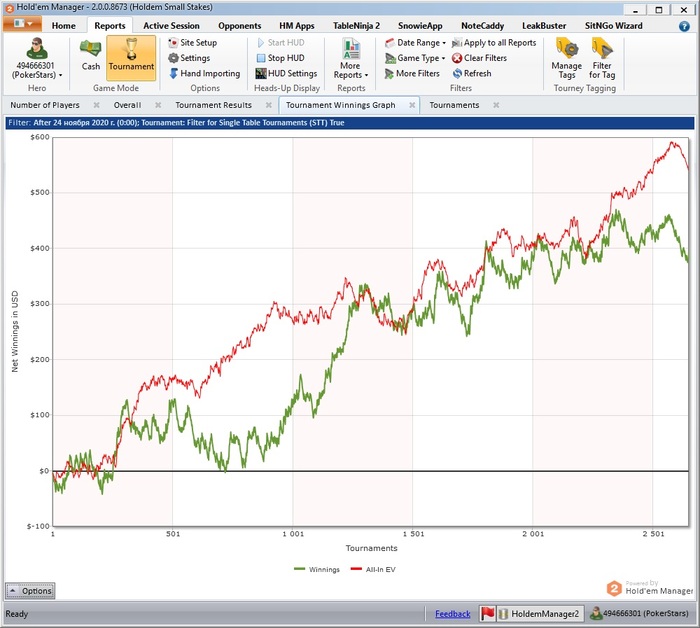Click the red flag status bar icon
The image size is (700, 628).
[488, 614]
